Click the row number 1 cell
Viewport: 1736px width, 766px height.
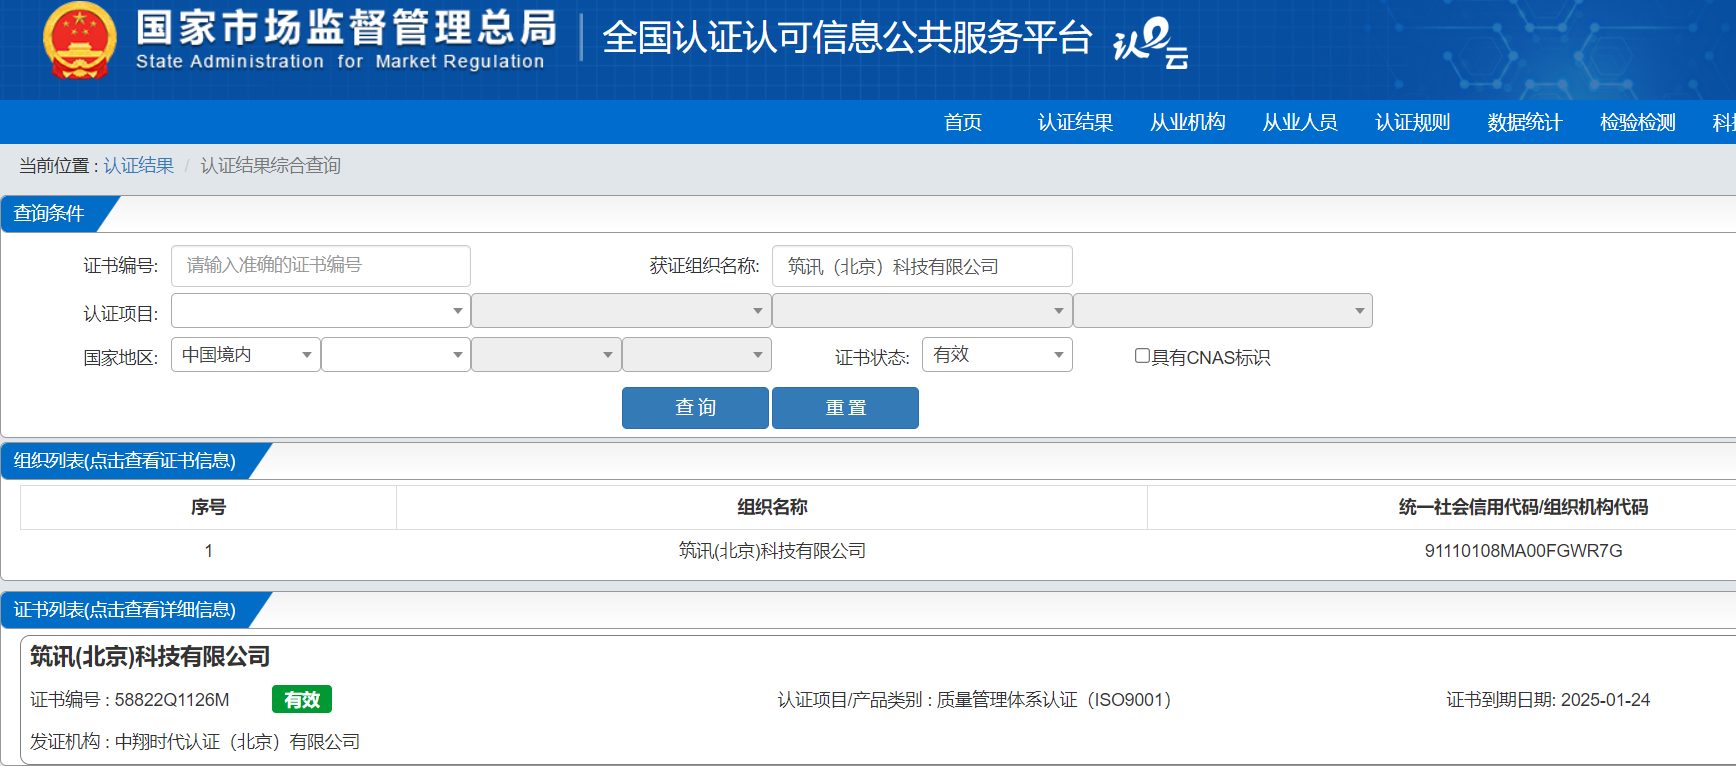(x=208, y=551)
